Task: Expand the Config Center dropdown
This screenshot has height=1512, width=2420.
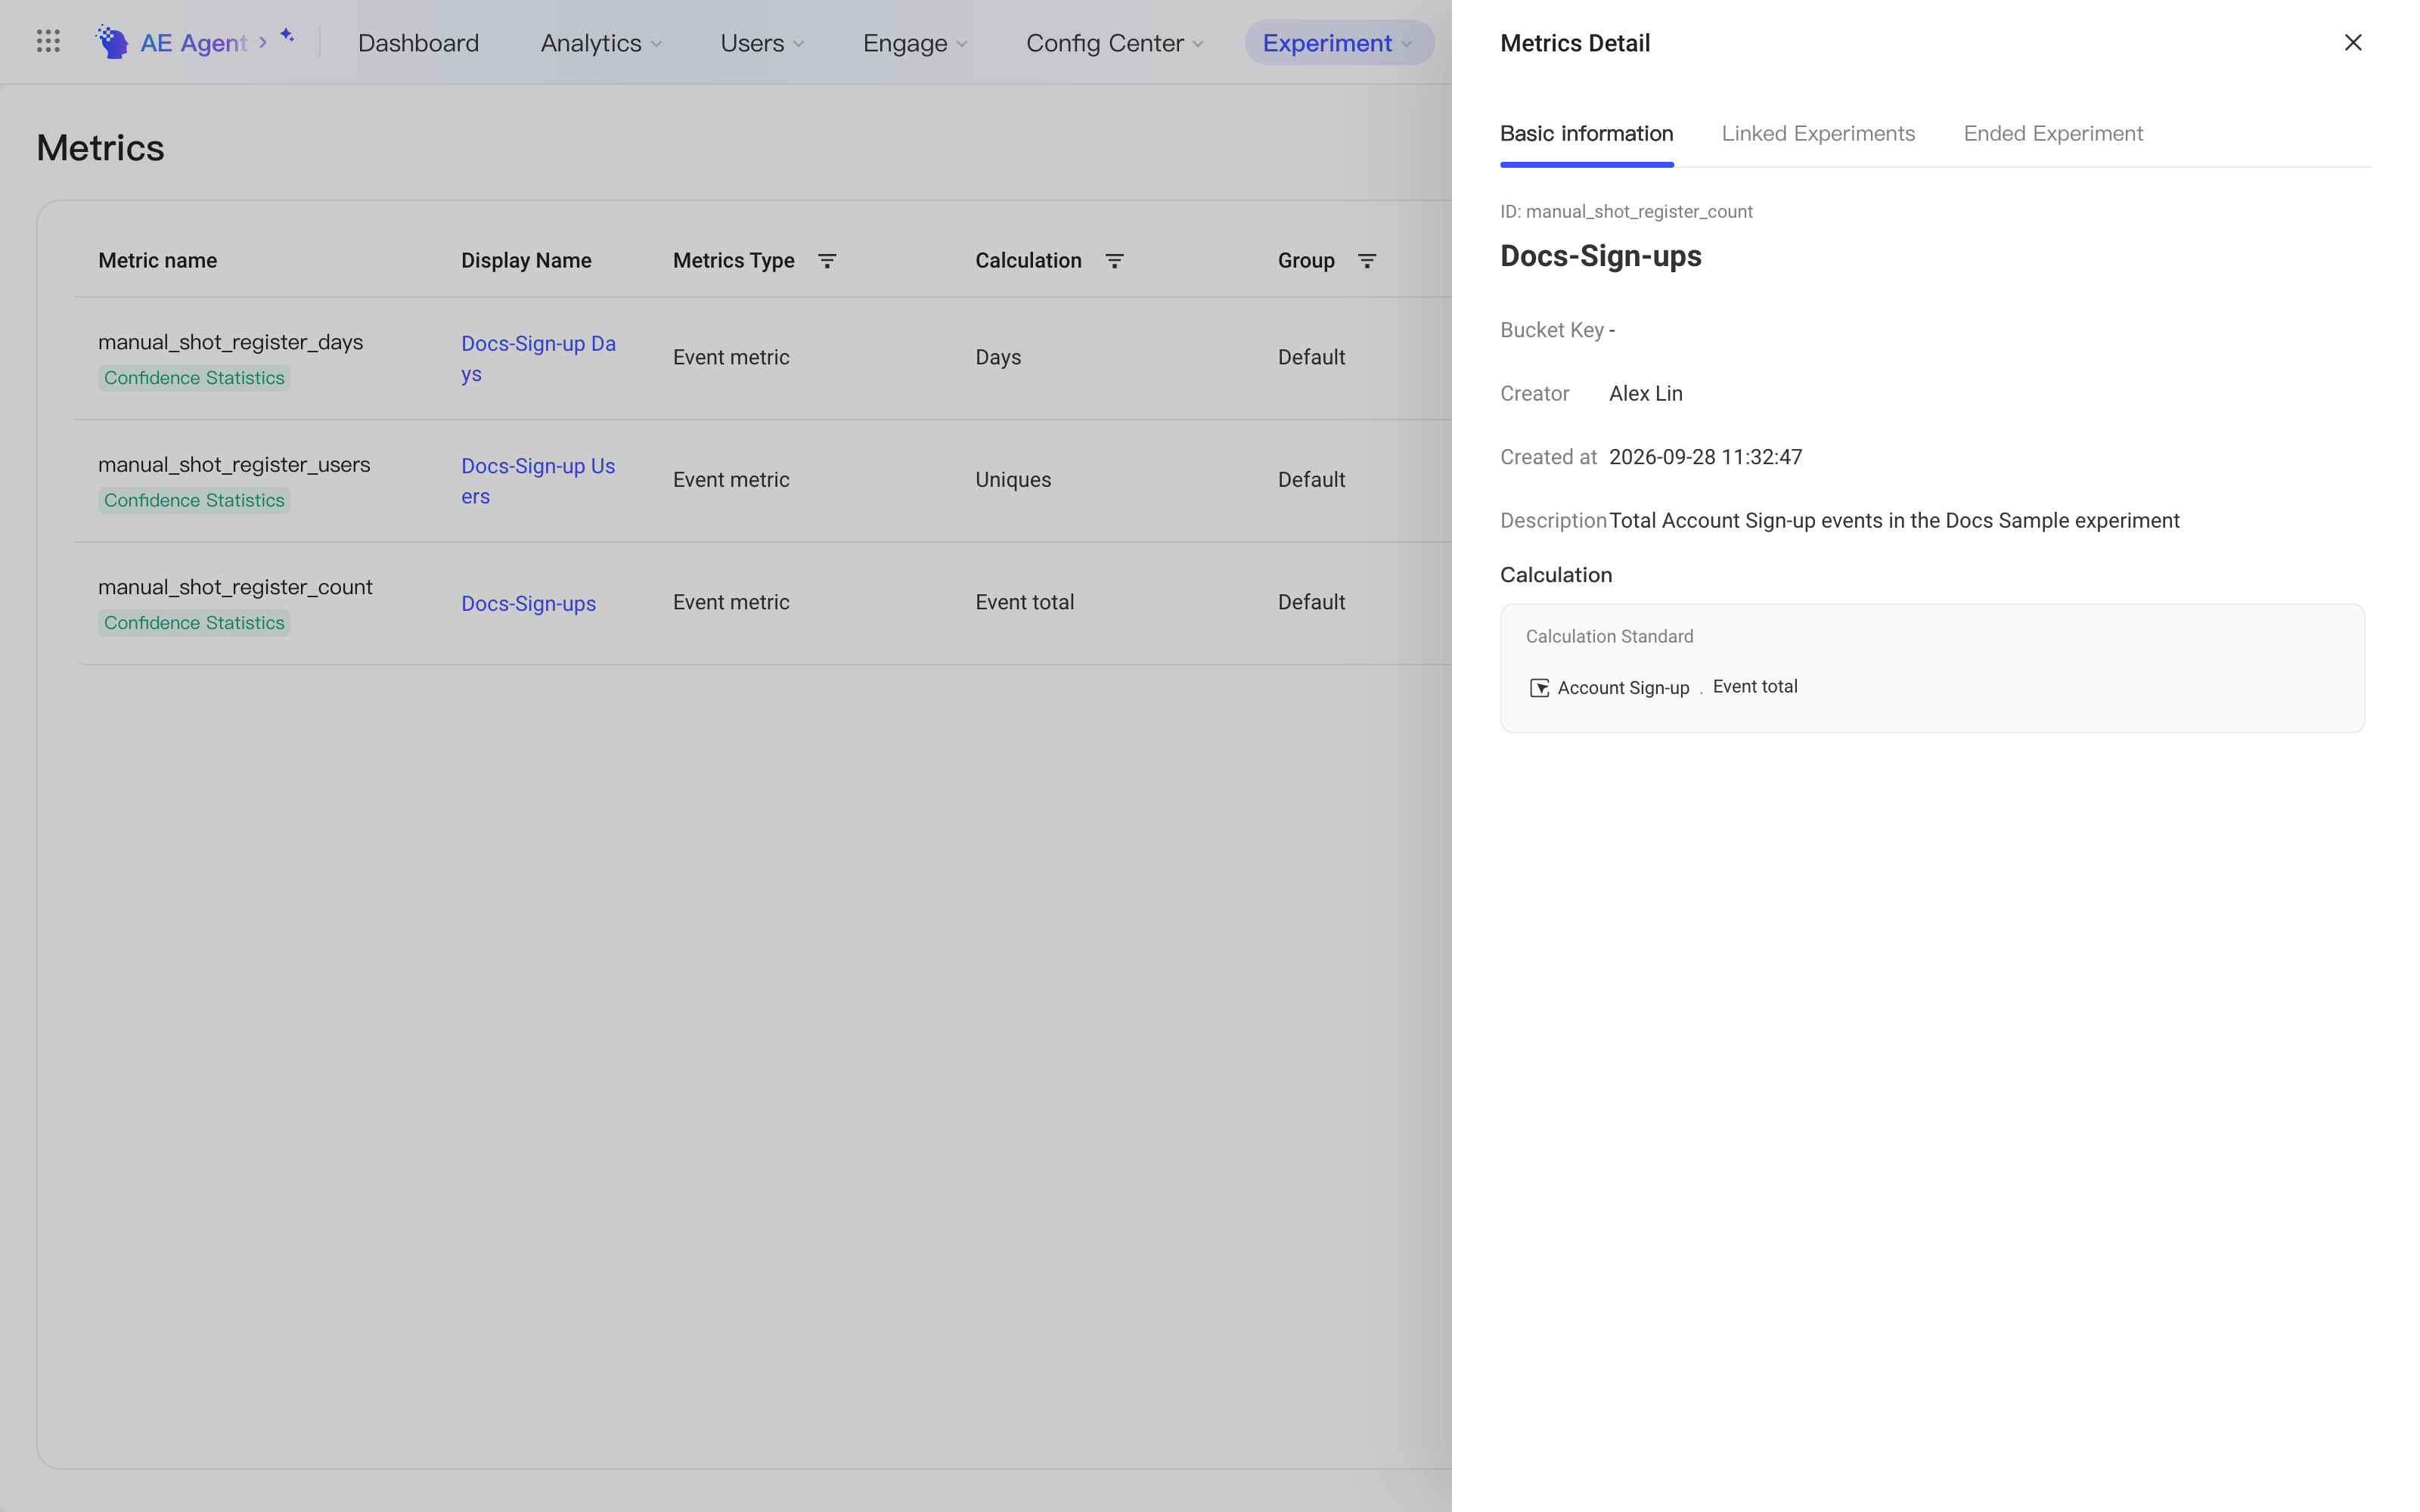Action: 1115,43
